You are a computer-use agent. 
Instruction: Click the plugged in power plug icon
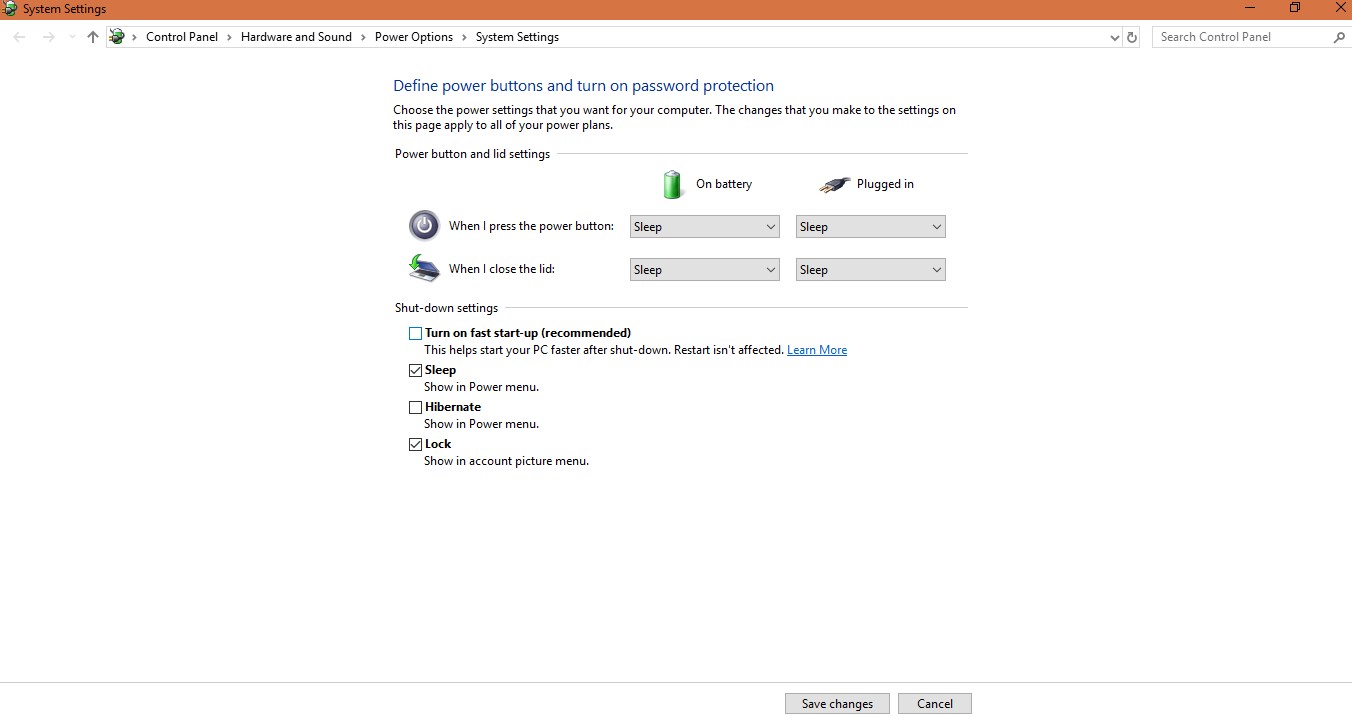point(834,185)
